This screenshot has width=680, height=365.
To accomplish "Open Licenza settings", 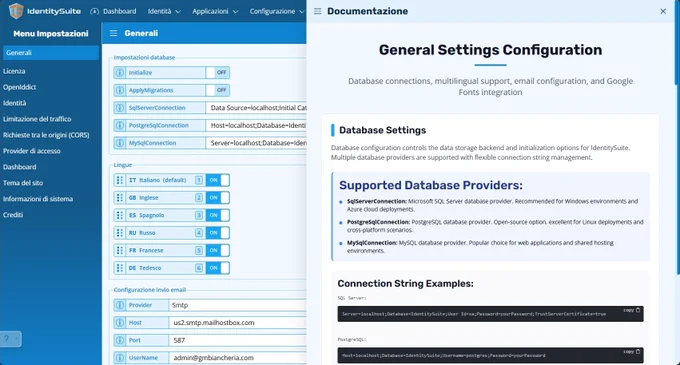I will (14, 71).
